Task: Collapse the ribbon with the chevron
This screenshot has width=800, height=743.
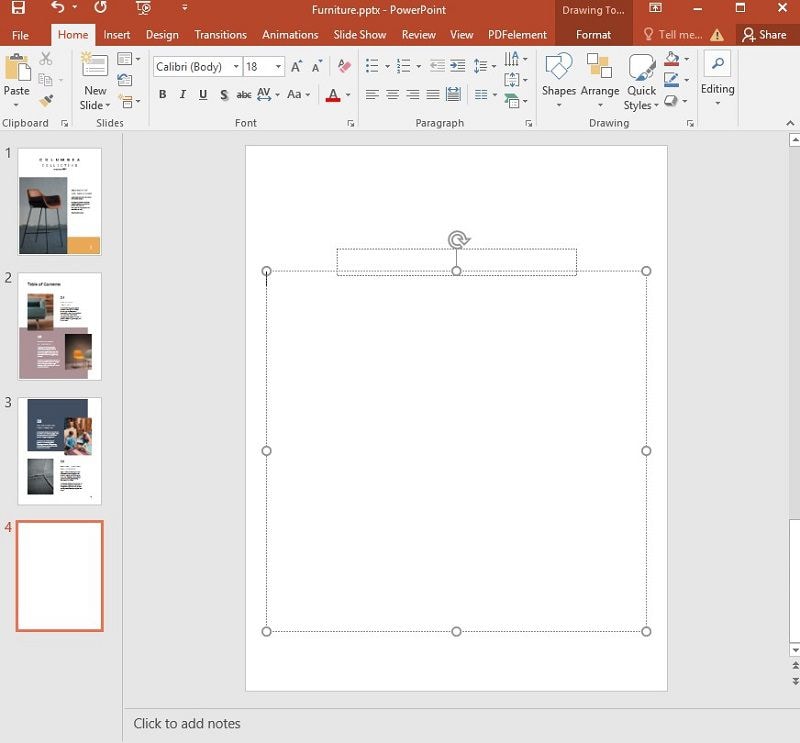Action: 790,123
